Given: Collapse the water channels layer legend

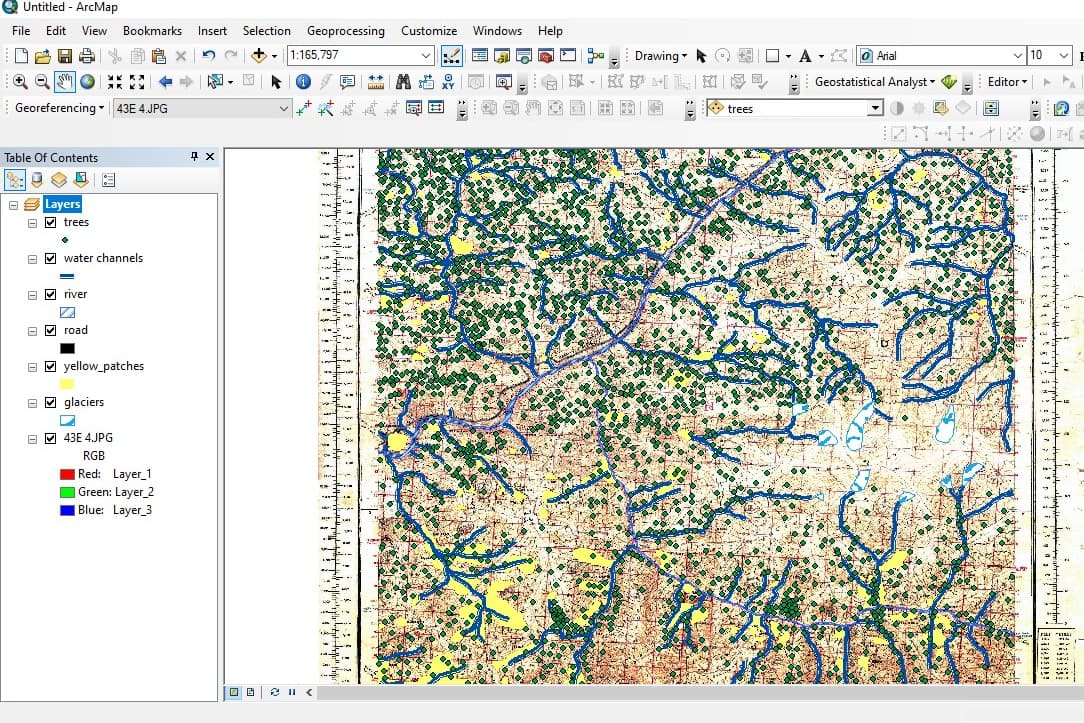Looking at the screenshot, I should pos(32,259).
